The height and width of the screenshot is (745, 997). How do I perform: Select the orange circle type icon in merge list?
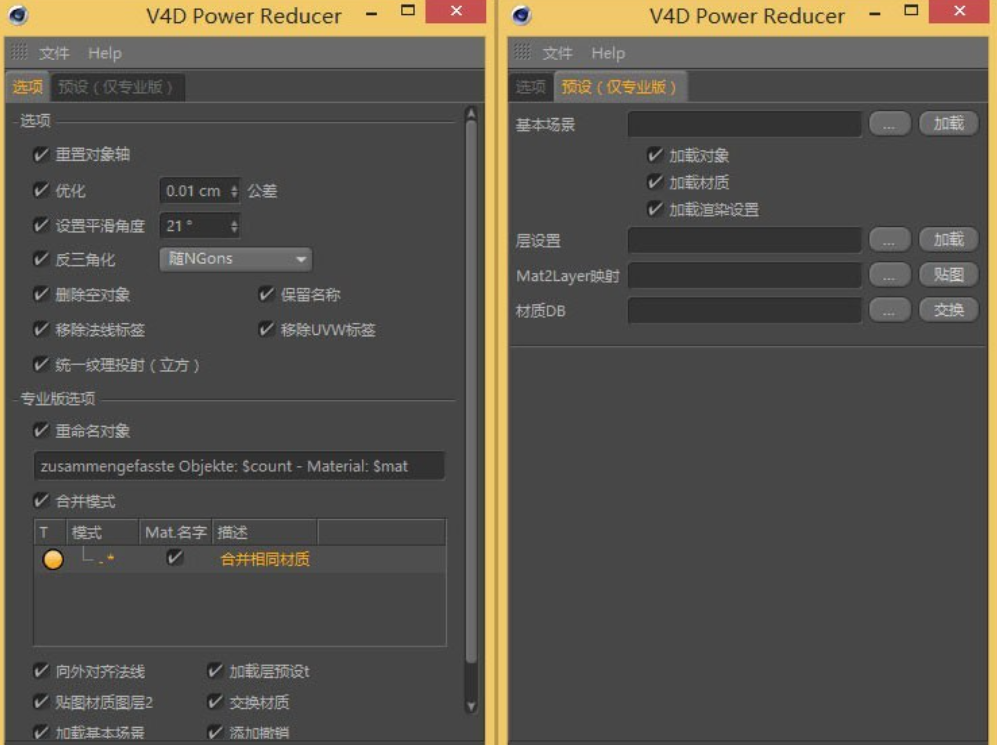coord(53,559)
